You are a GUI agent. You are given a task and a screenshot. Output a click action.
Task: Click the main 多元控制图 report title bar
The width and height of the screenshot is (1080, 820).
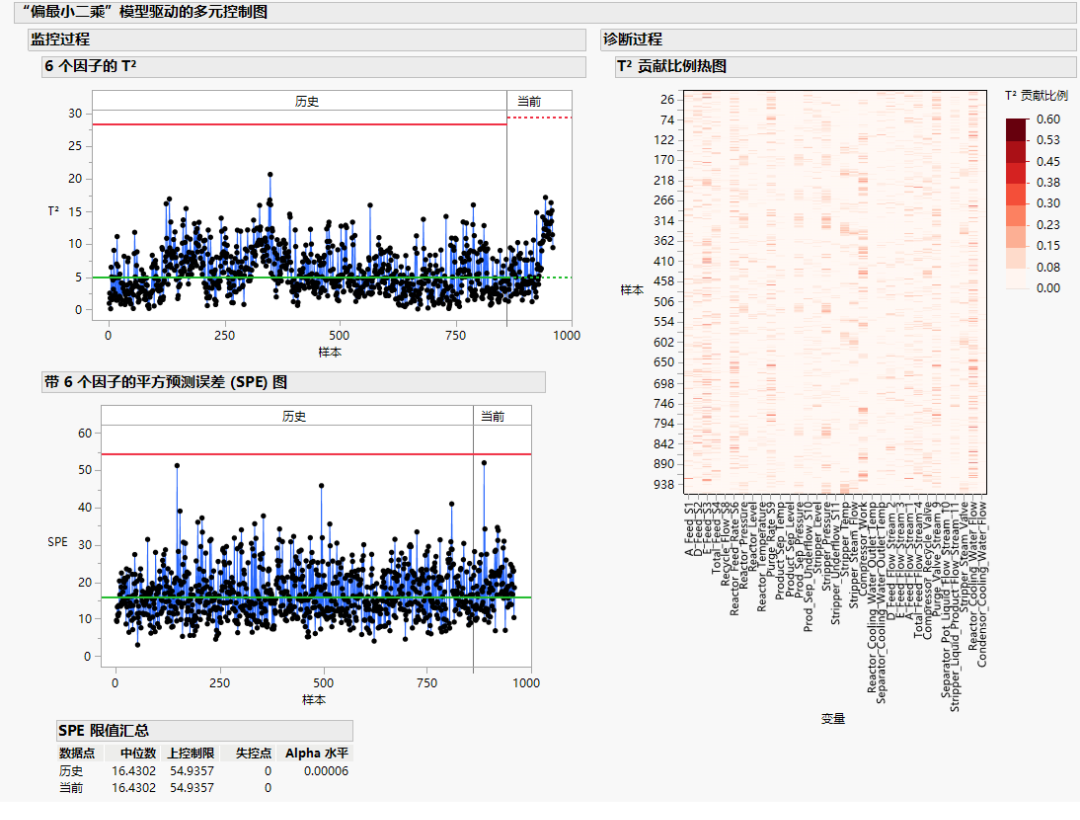point(546,12)
